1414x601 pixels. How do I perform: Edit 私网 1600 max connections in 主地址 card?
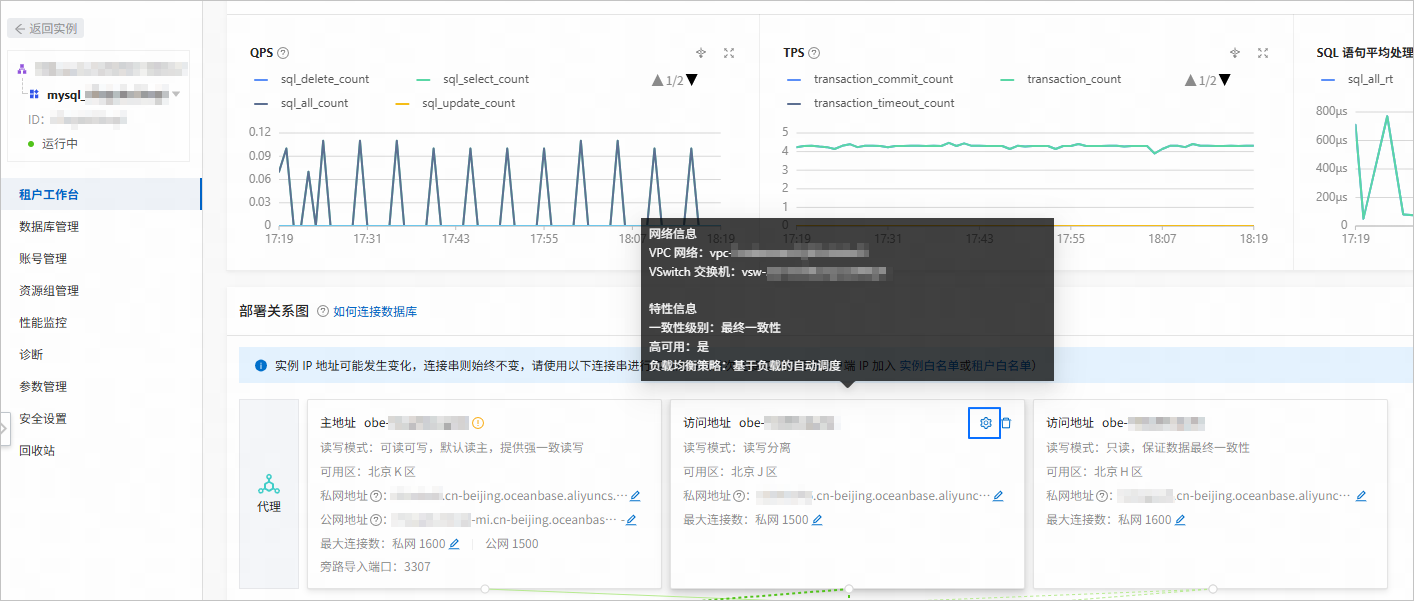pyautogui.click(x=455, y=543)
